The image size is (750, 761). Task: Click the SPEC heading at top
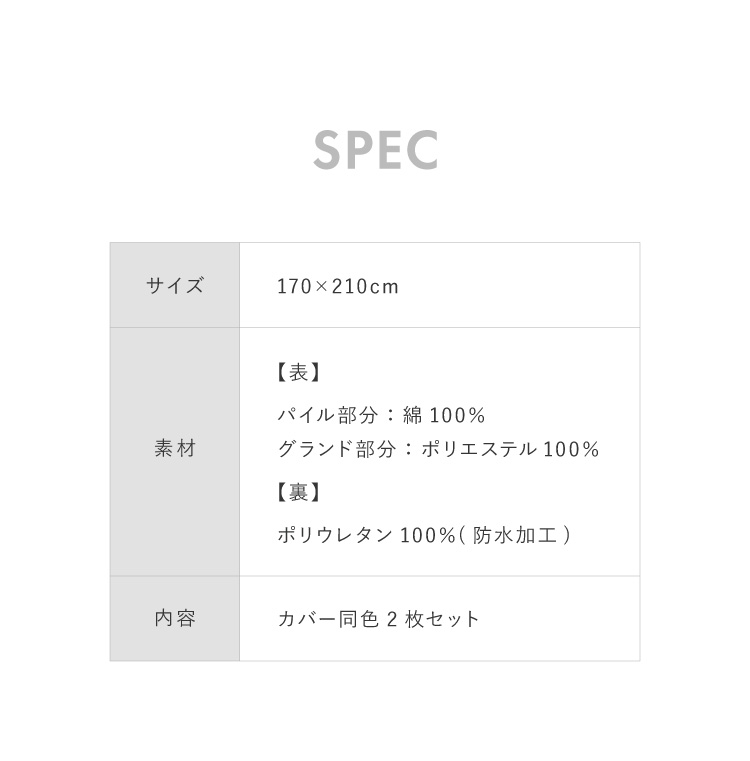click(x=375, y=150)
